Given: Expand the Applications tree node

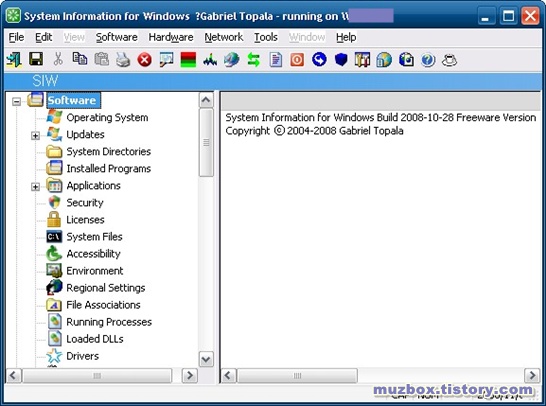Looking at the screenshot, I should 35,187.
